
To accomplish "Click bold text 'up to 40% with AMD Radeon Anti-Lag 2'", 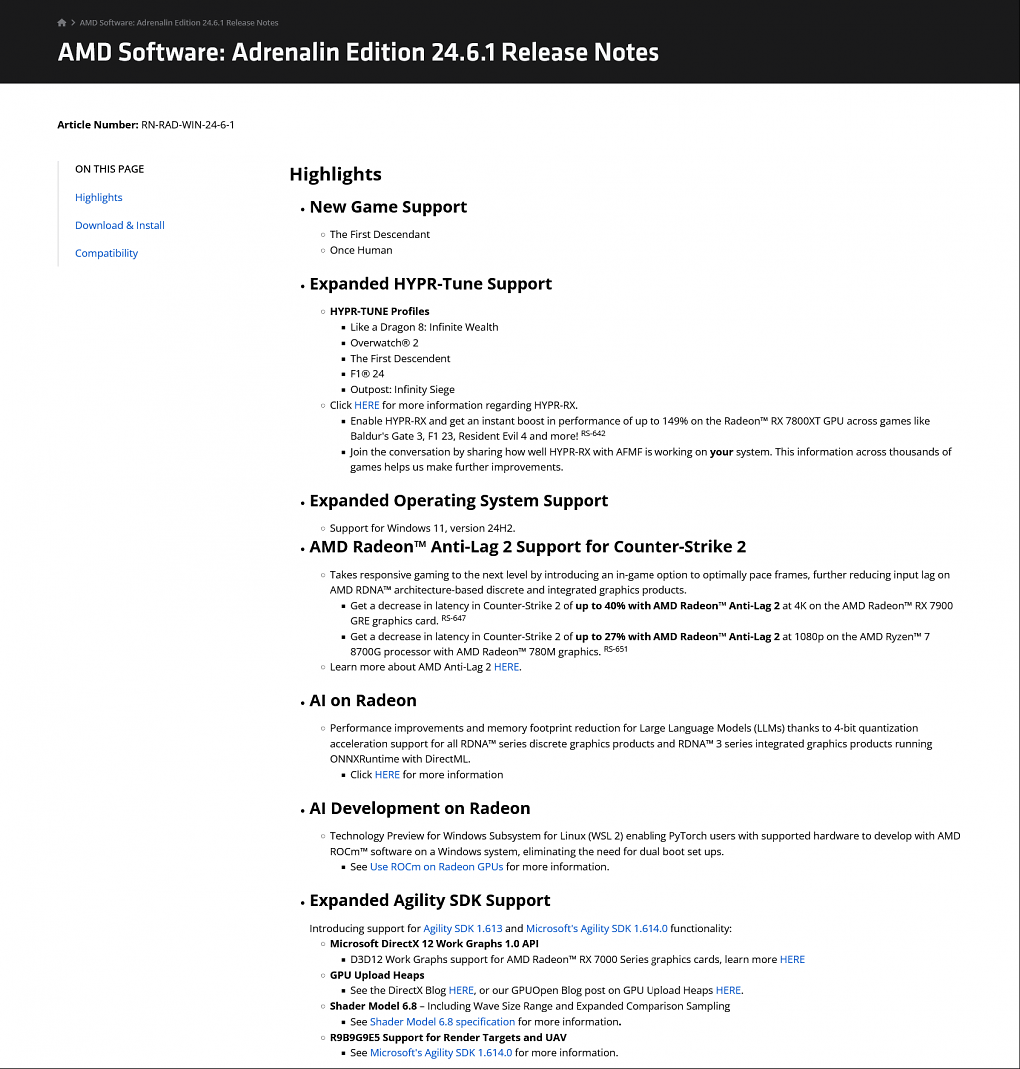I will point(678,605).
